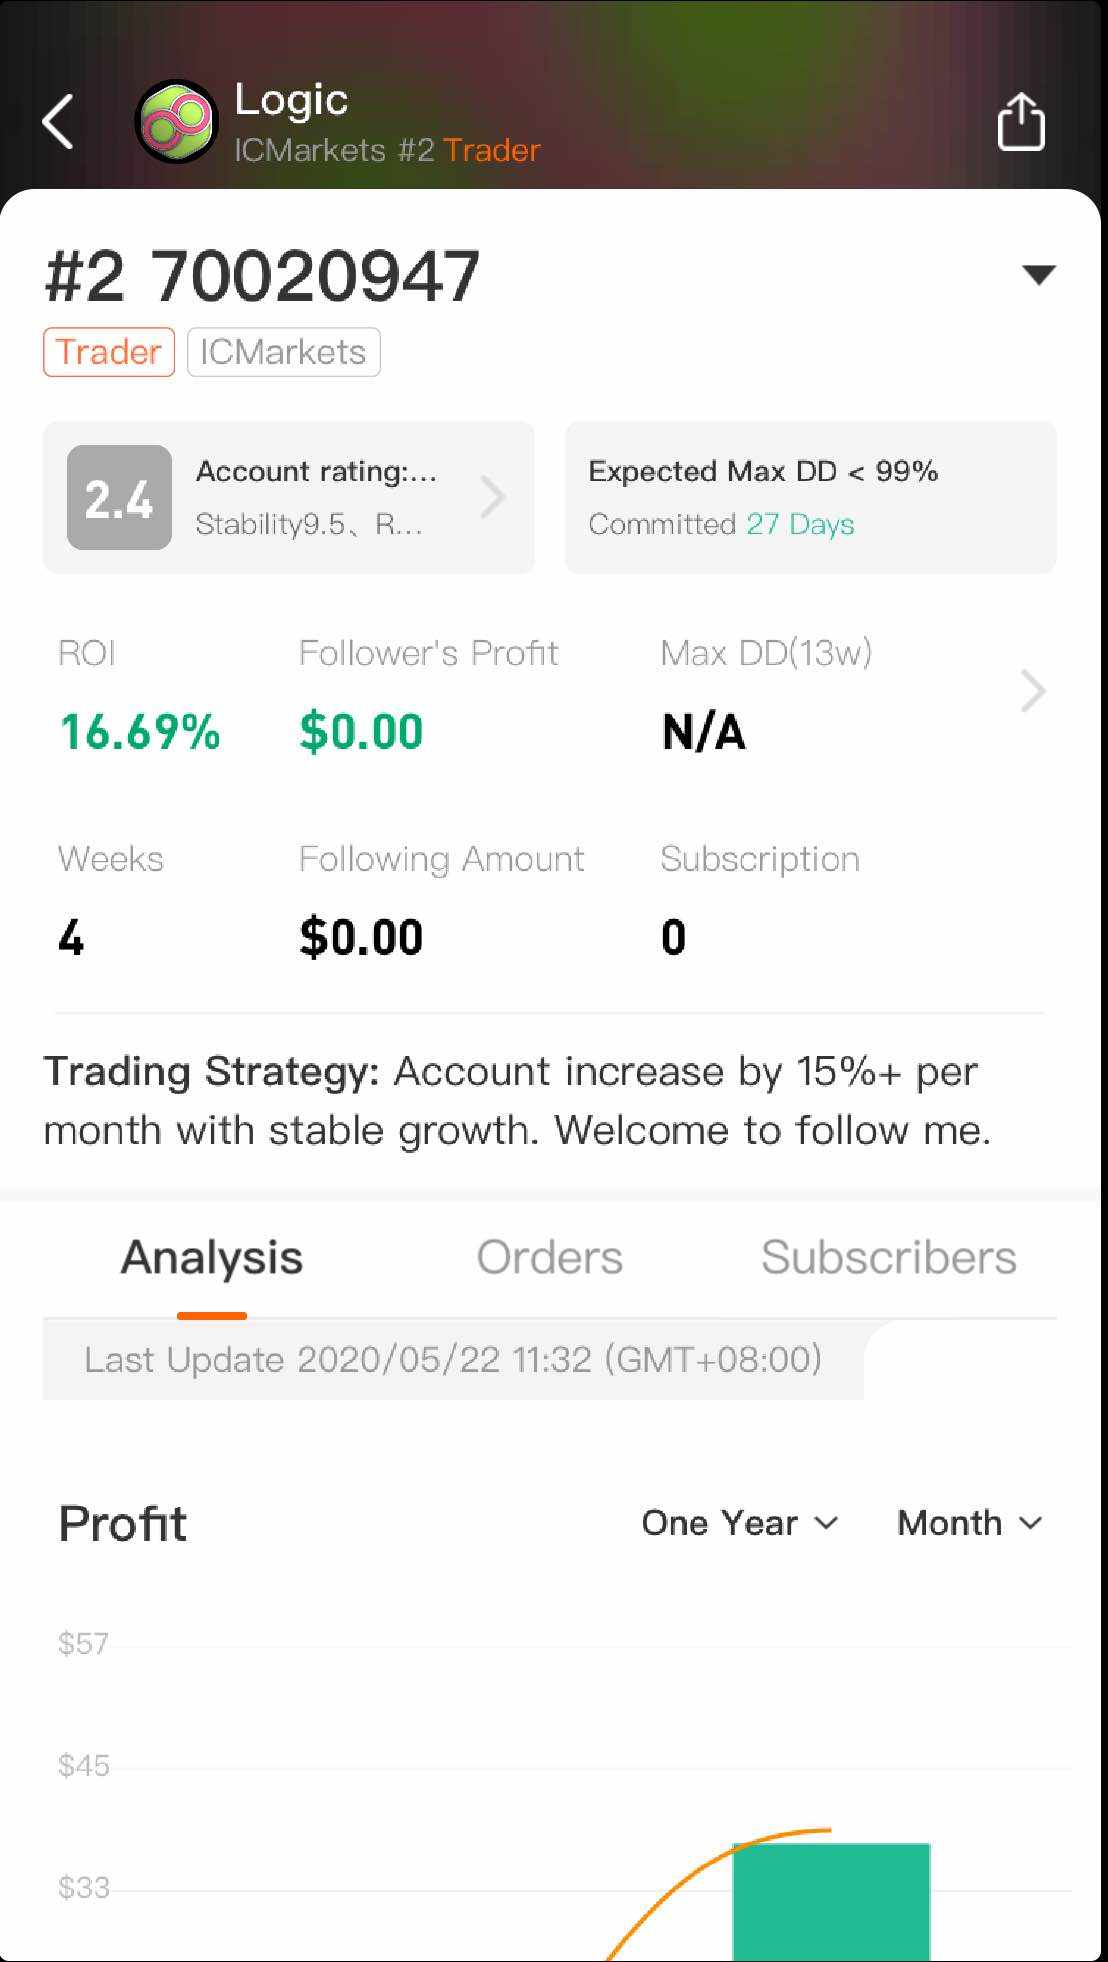Open the One Year range dropdown
The image size is (1108, 1962).
pyautogui.click(x=739, y=1523)
